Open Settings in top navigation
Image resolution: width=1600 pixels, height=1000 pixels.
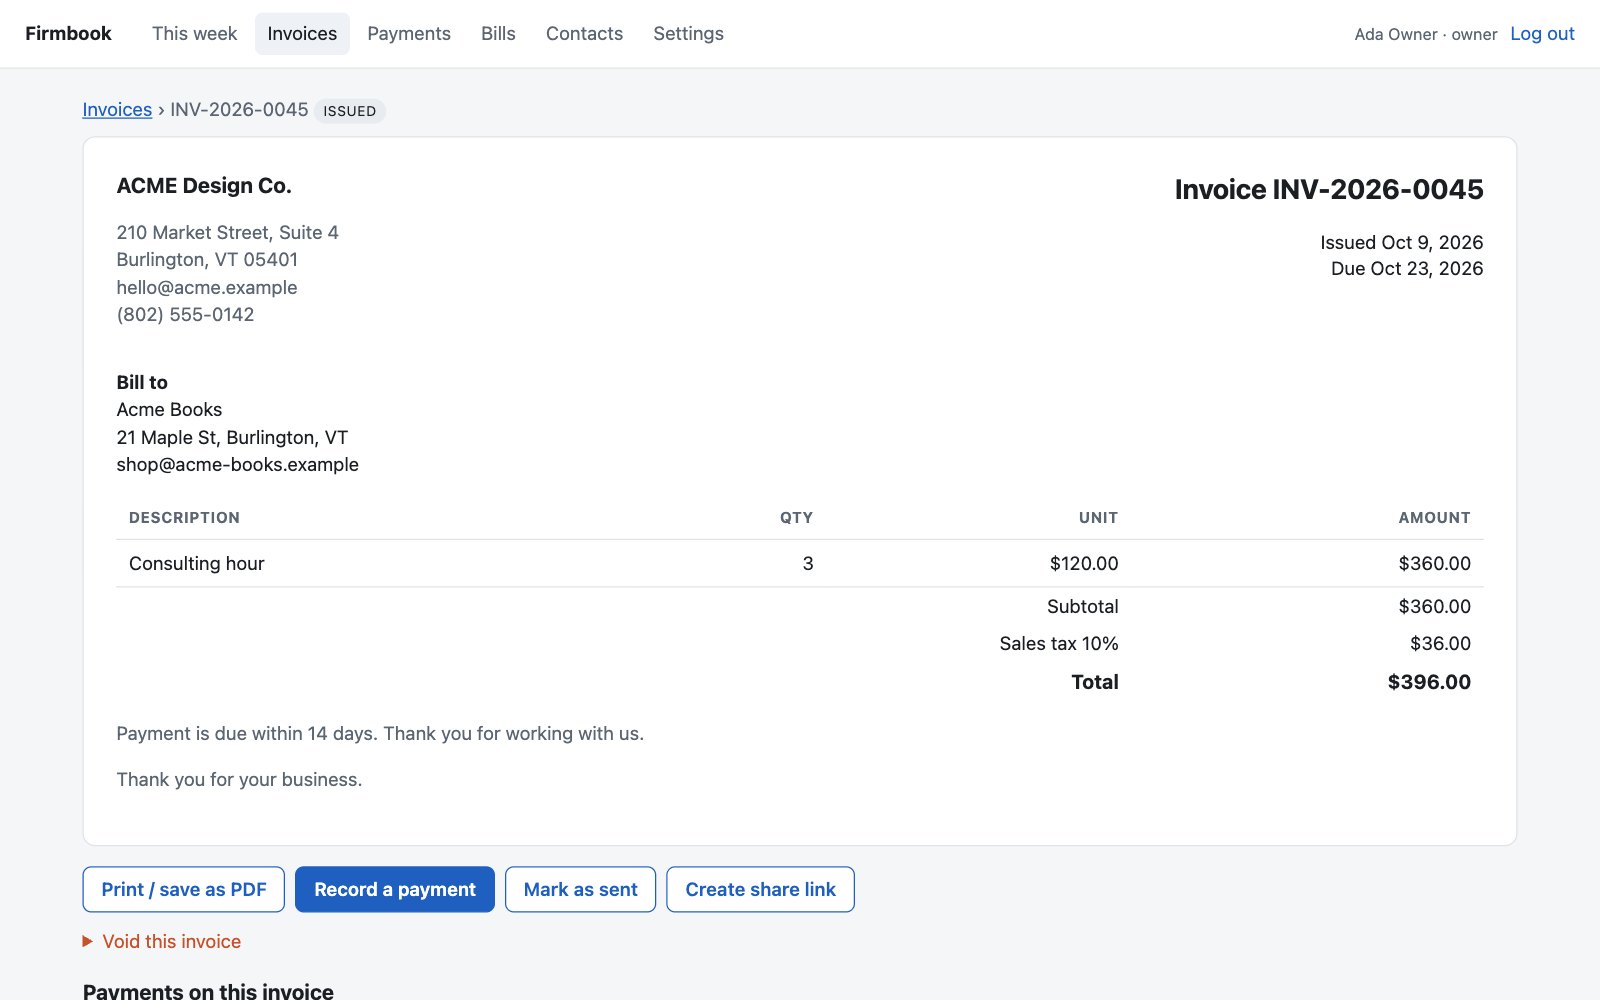pyautogui.click(x=688, y=33)
